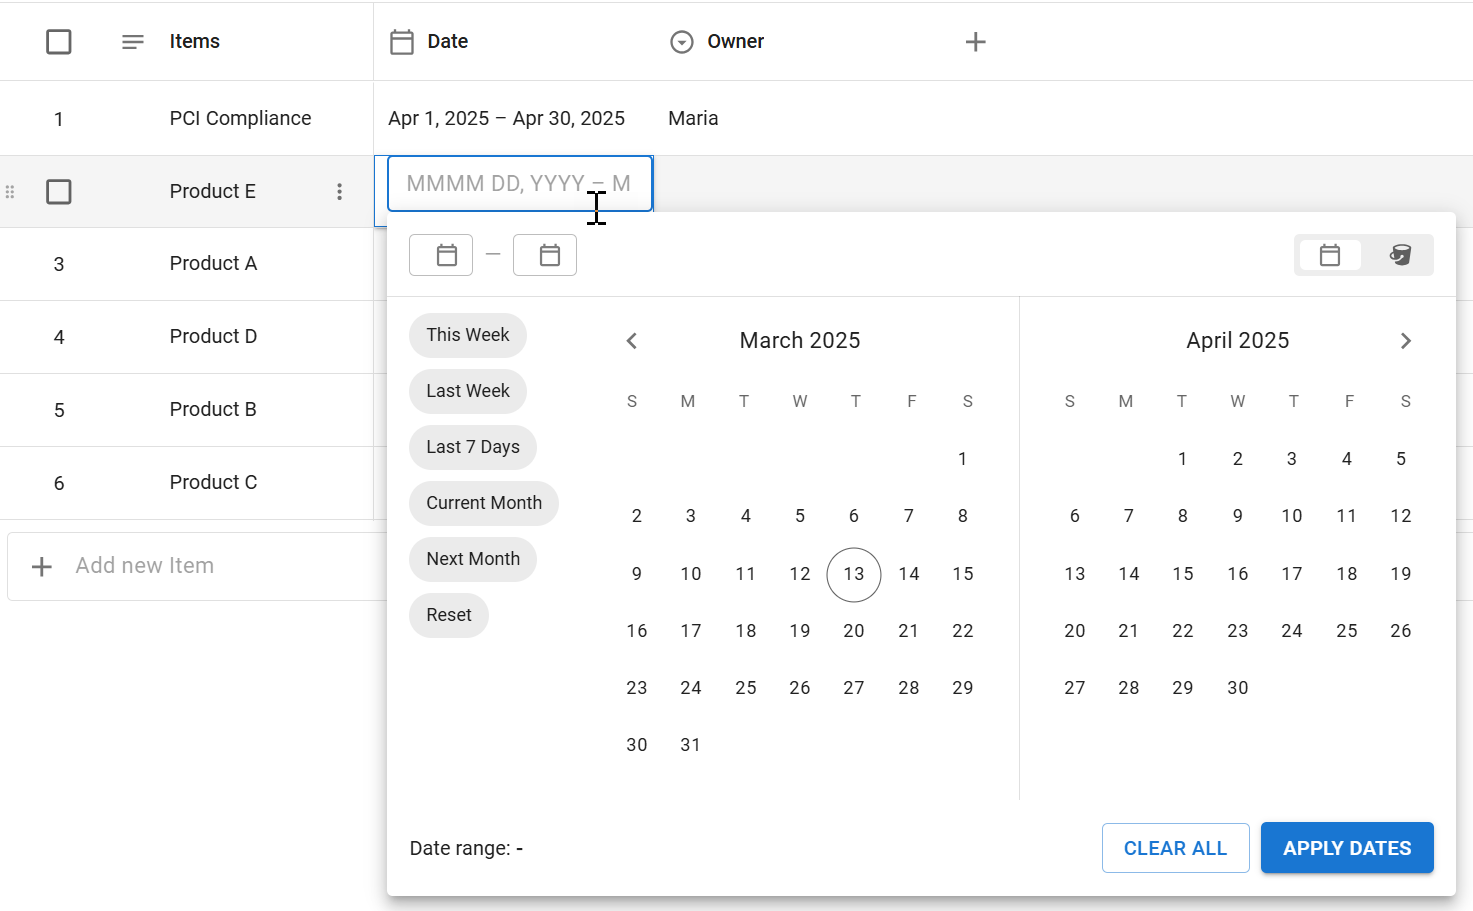Open the Date column header calendar icon
1473x911 pixels.
[403, 41]
